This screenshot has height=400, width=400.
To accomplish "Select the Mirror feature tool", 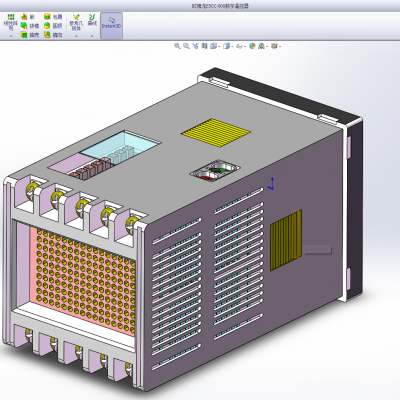I will click(x=53, y=34).
